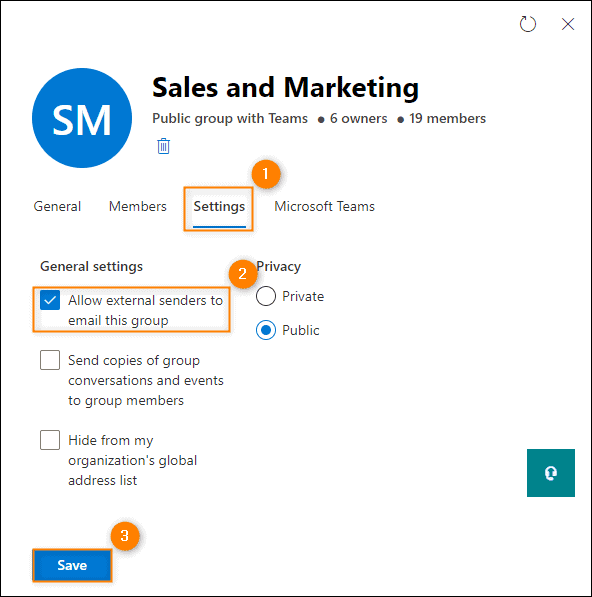Click the trash can delete group icon

point(163,146)
